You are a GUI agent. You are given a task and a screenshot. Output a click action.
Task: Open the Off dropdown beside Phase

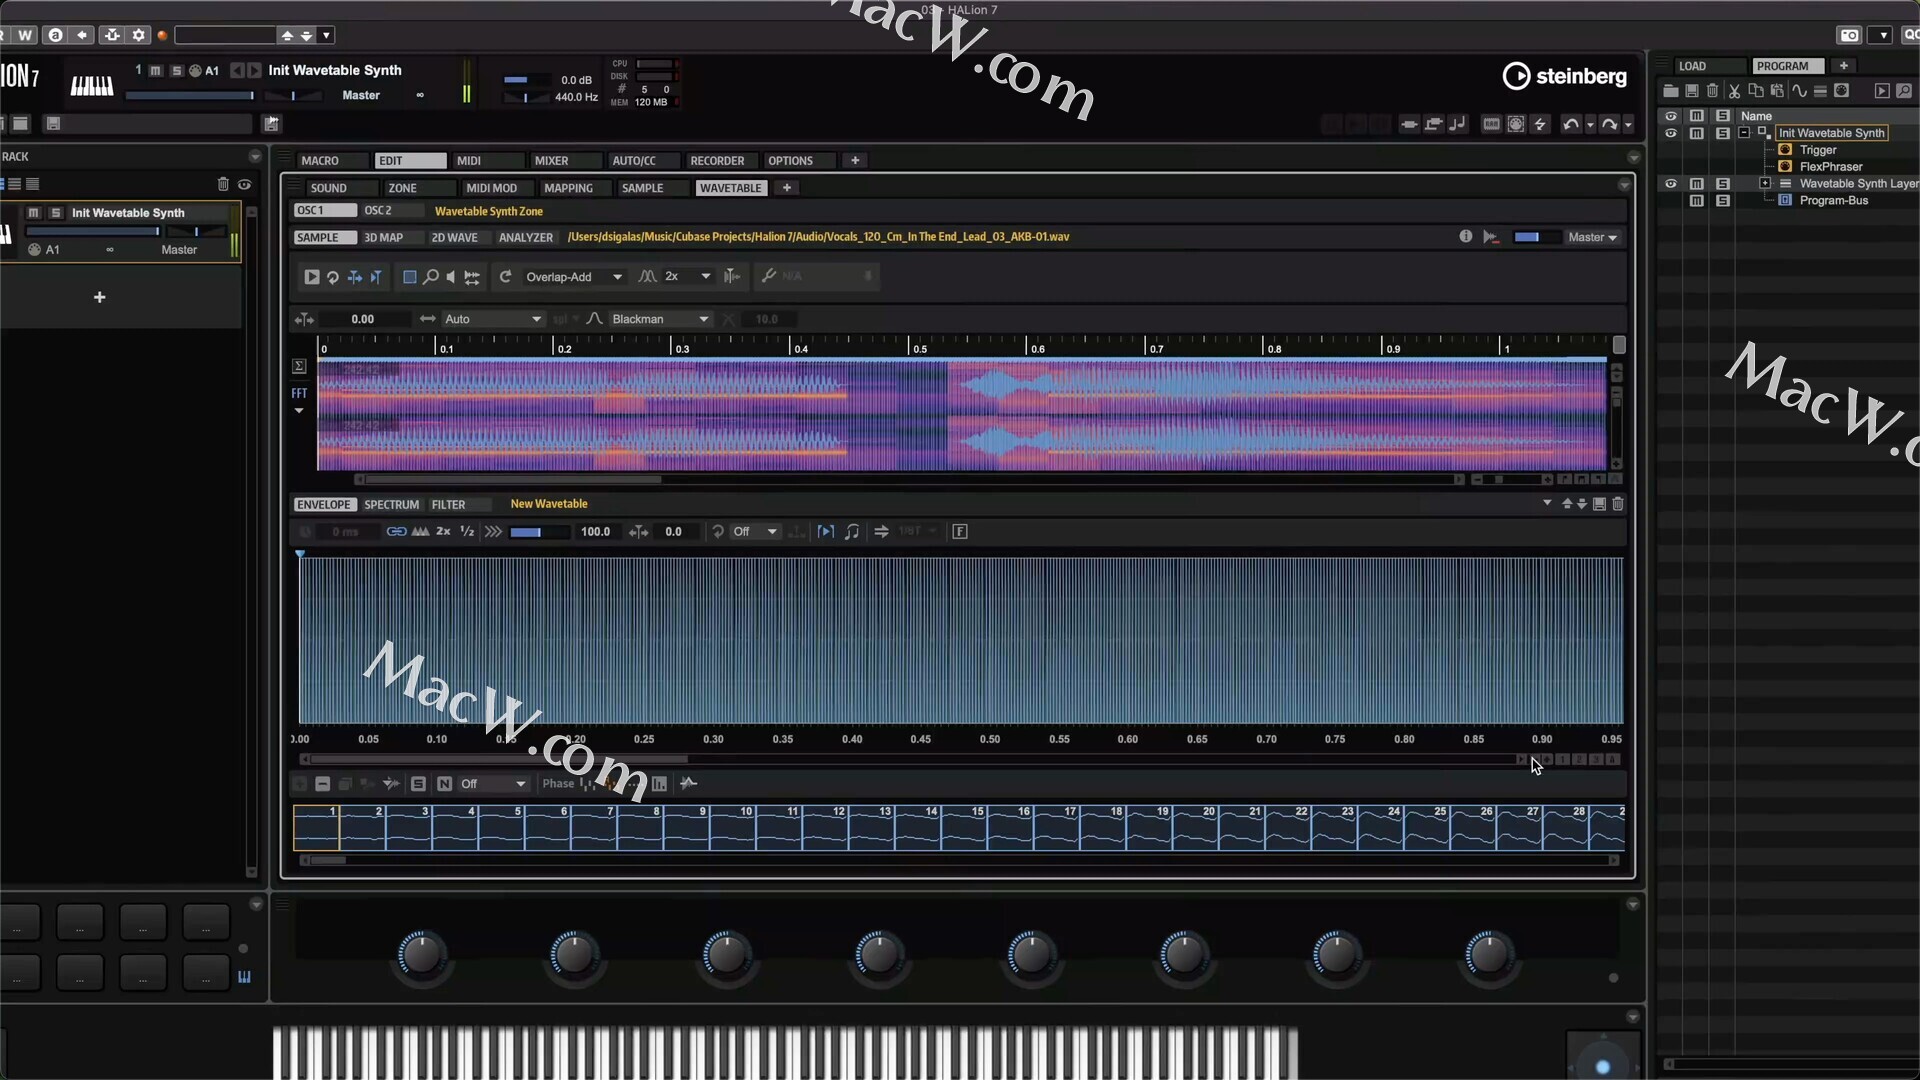click(492, 784)
